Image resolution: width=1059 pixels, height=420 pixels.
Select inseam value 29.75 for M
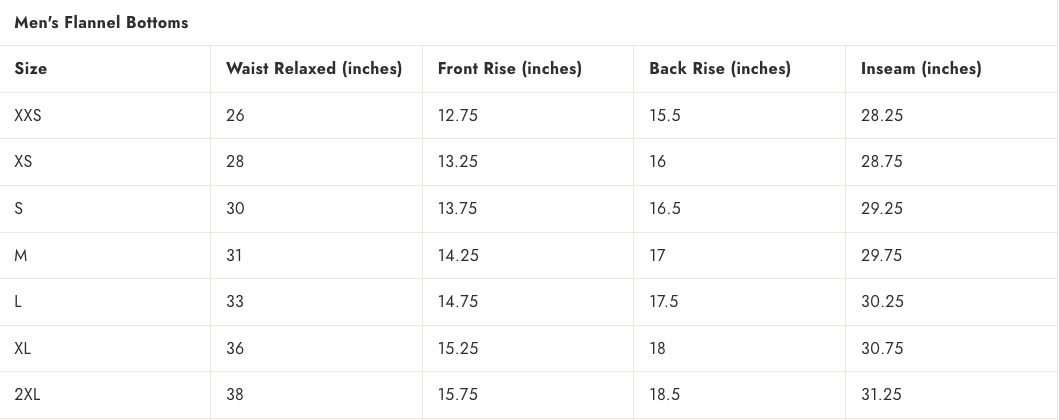click(882, 255)
